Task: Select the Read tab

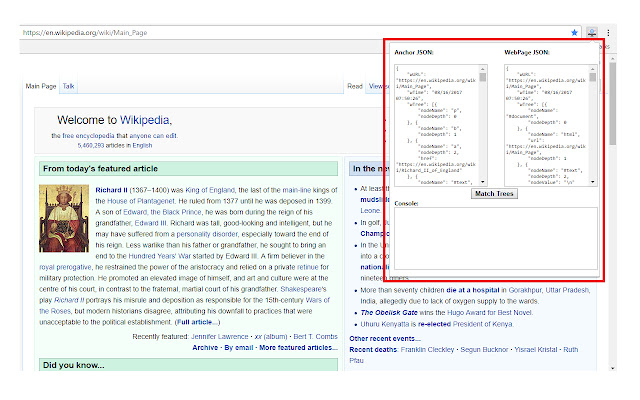Action: tap(354, 87)
